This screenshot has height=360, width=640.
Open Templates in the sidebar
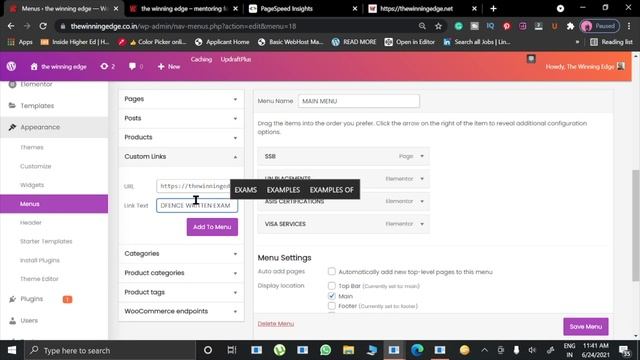pyautogui.click(x=37, y=106)
